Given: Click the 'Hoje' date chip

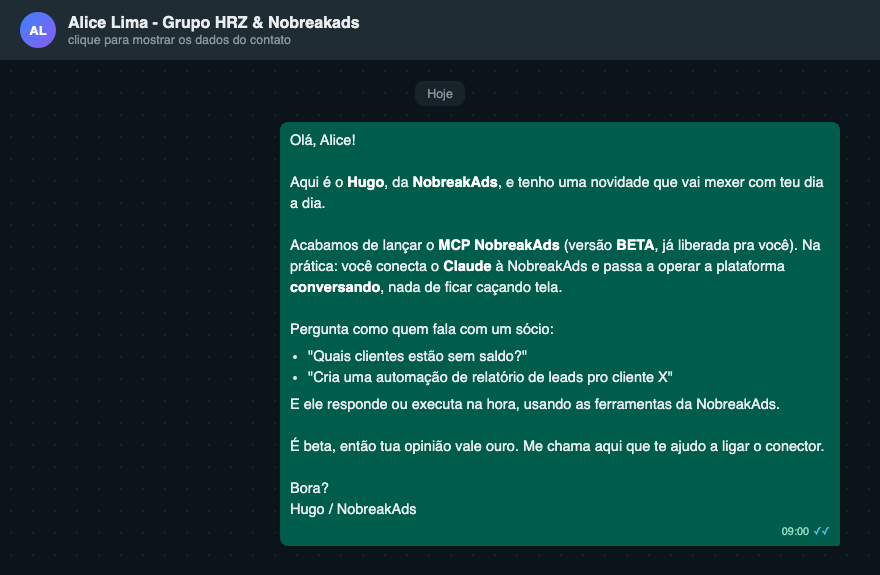Looking at the screenshot, I should [439, 94].
